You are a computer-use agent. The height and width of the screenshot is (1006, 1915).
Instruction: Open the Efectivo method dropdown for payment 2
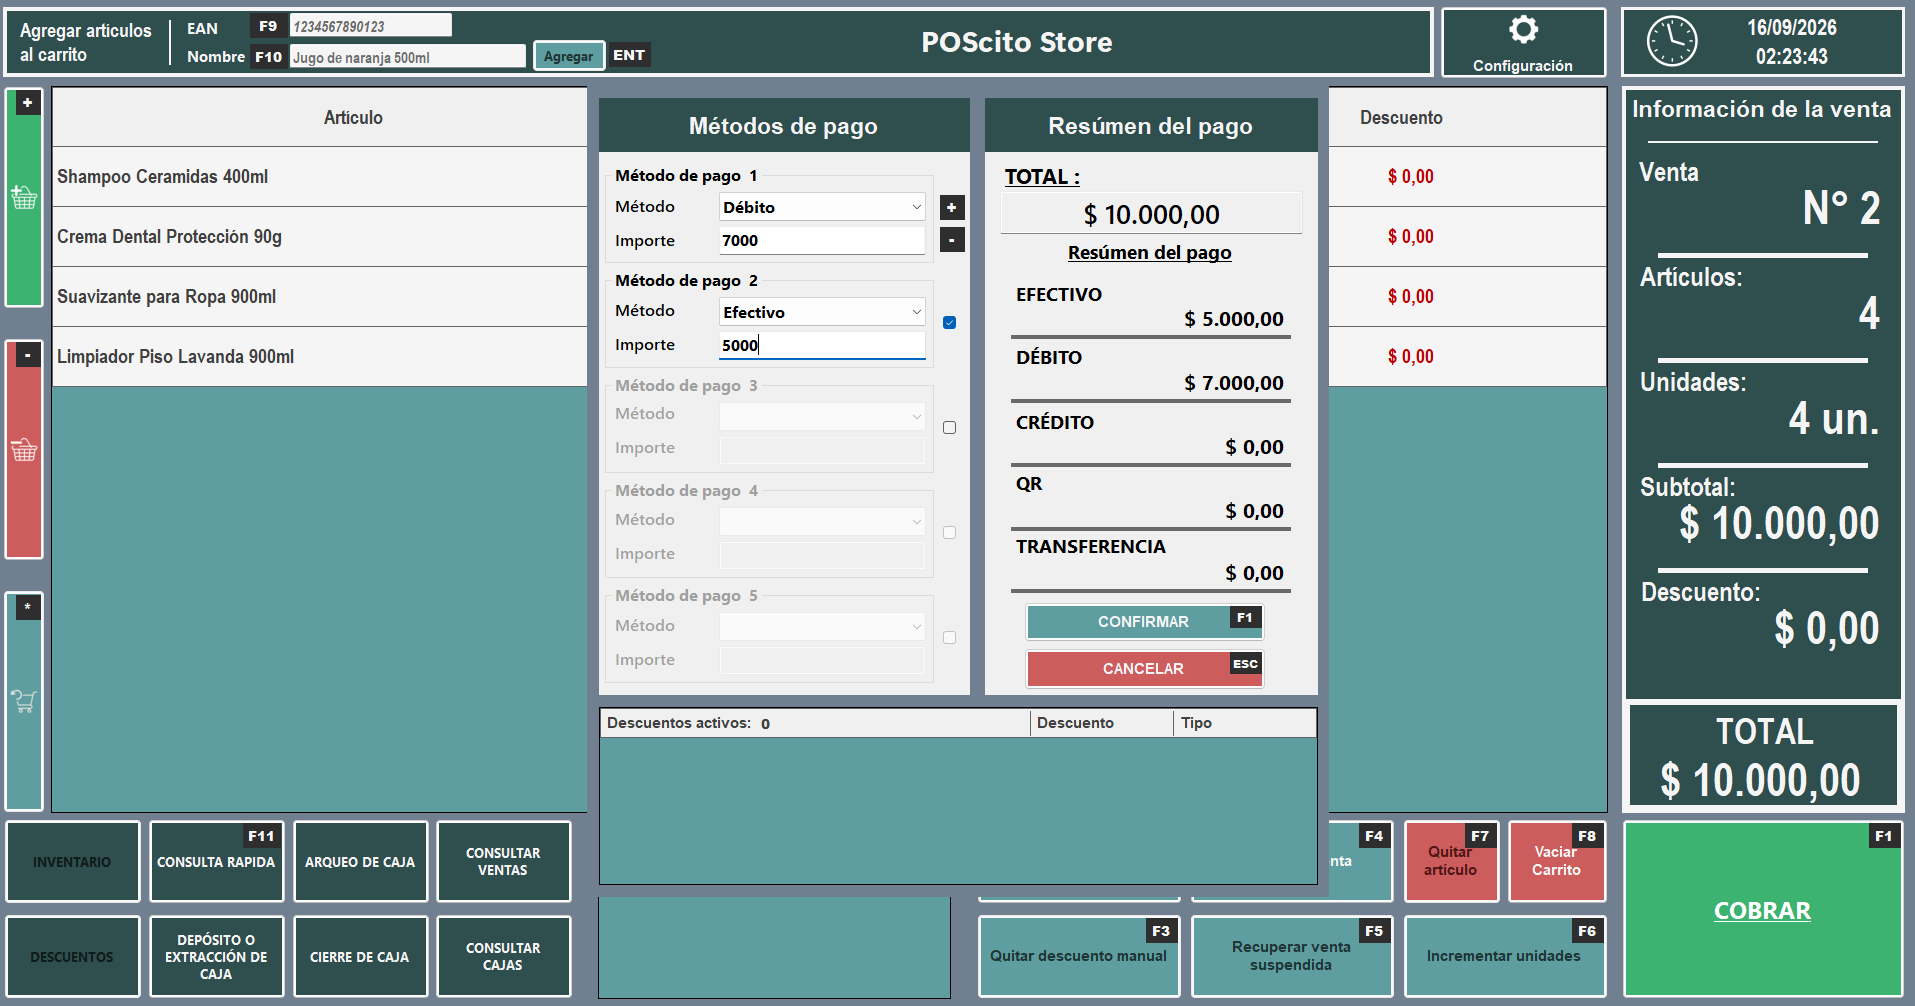(822, 312)
